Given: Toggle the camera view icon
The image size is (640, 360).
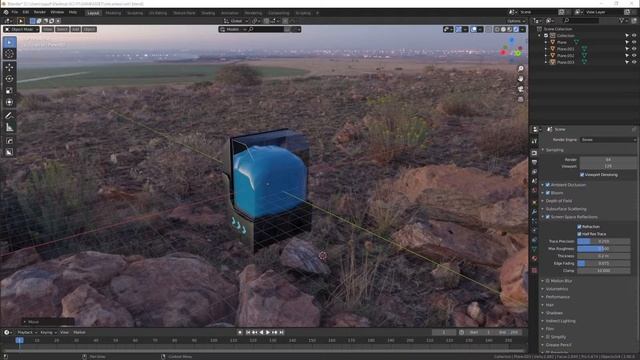Looking at the screenshot, I should 520,89.
